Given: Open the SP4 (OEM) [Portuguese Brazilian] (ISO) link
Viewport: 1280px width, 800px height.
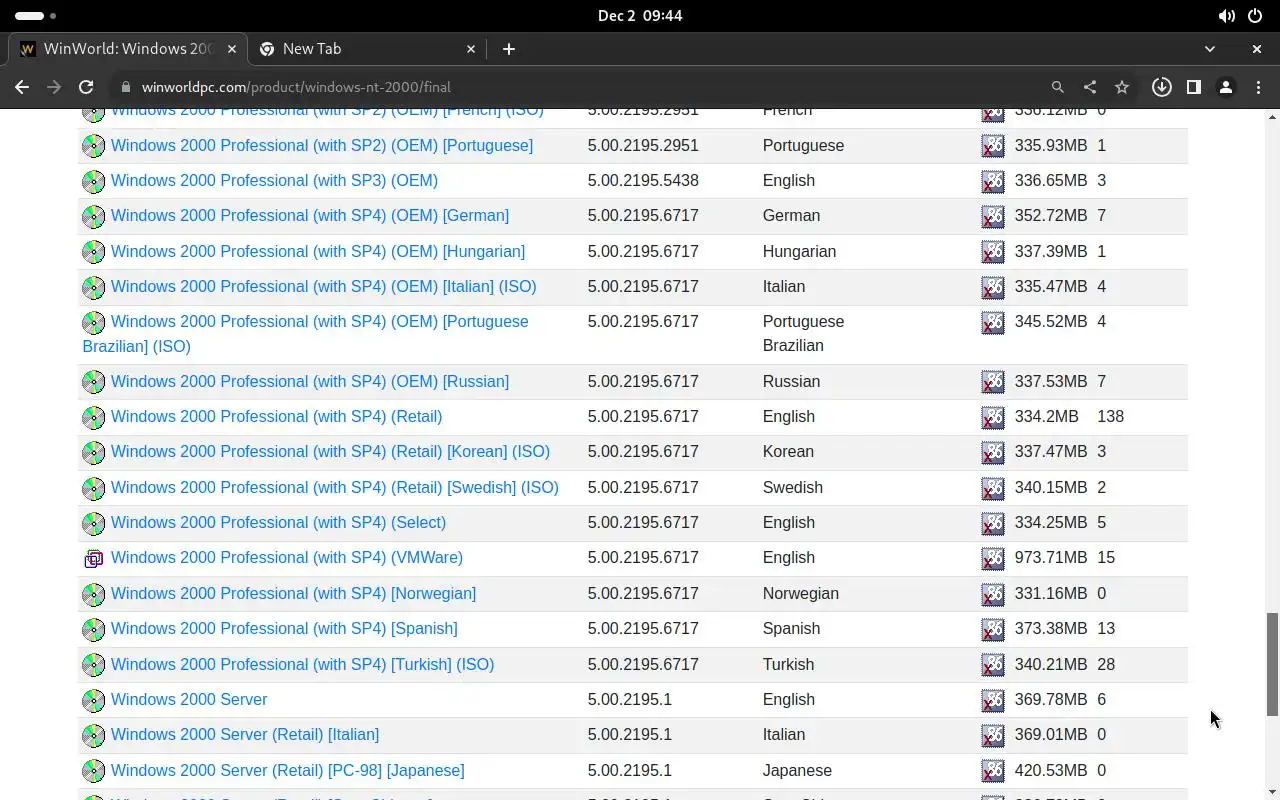Looking at the screenshot, I should 305,334.
